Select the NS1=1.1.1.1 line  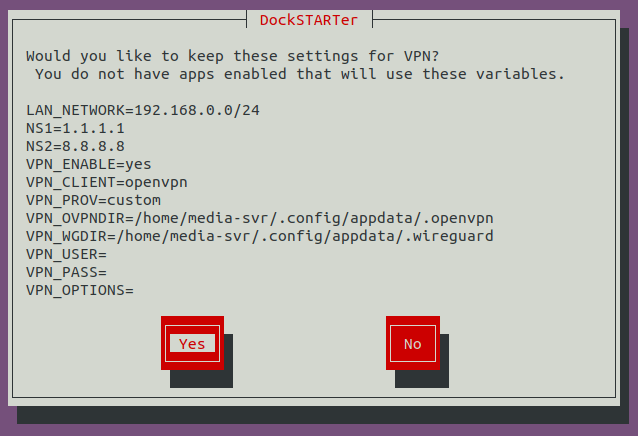click(75, 128)
